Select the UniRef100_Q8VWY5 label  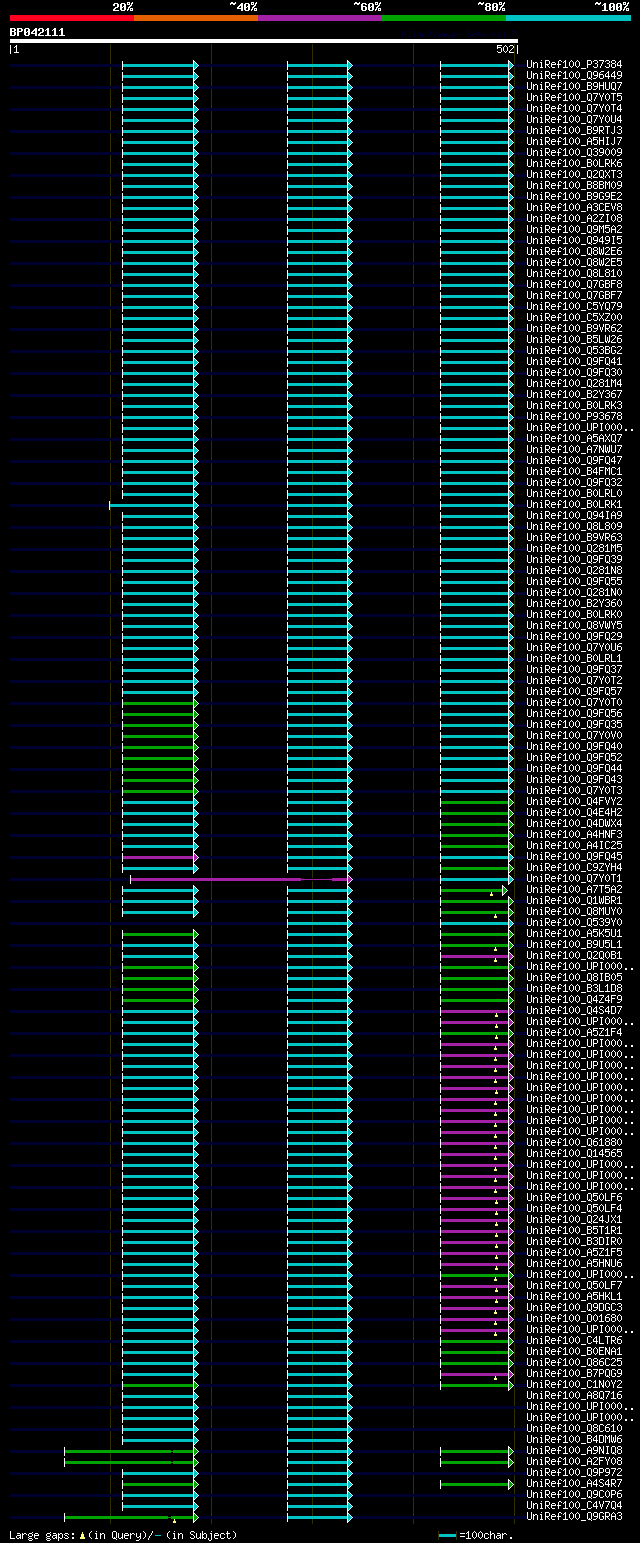coord(574,625)
